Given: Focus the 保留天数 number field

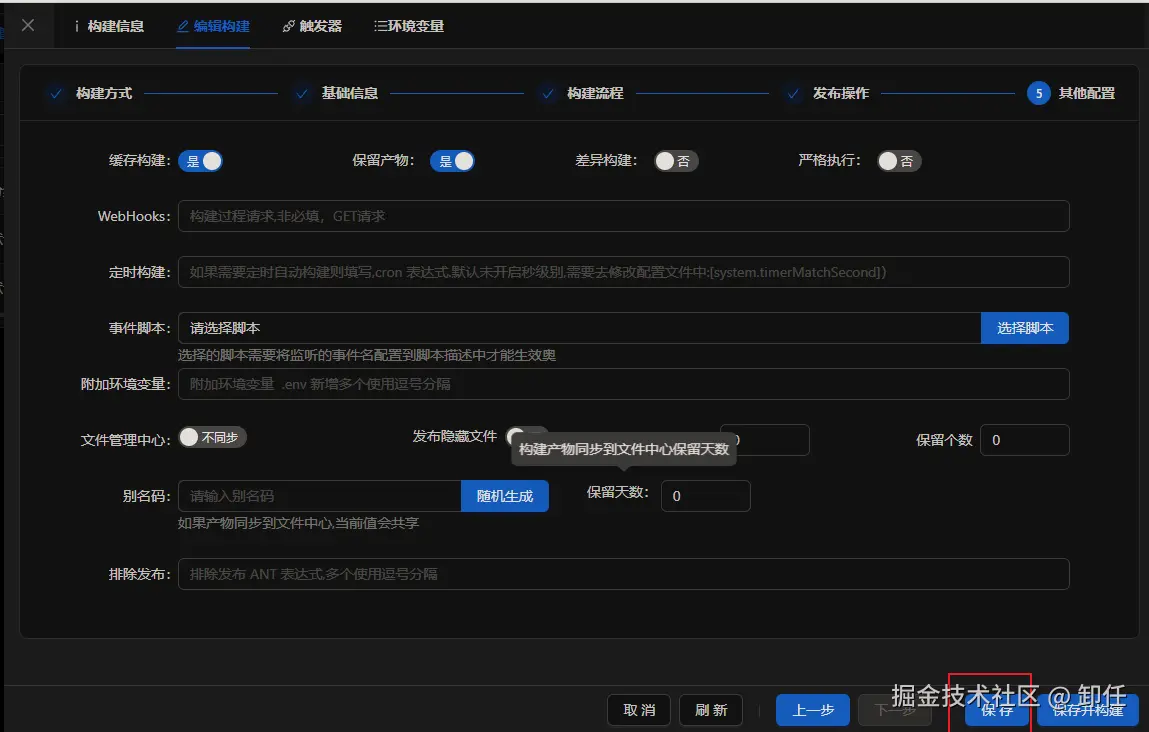Looking at the screenshot, I should (706, 496).
